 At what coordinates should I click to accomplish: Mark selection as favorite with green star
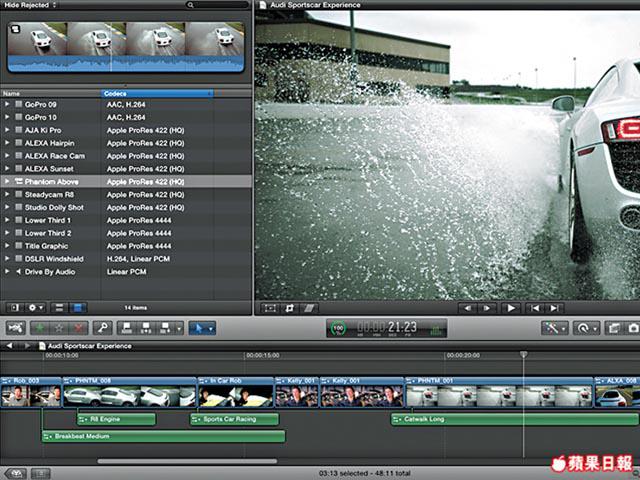[40, 328]
